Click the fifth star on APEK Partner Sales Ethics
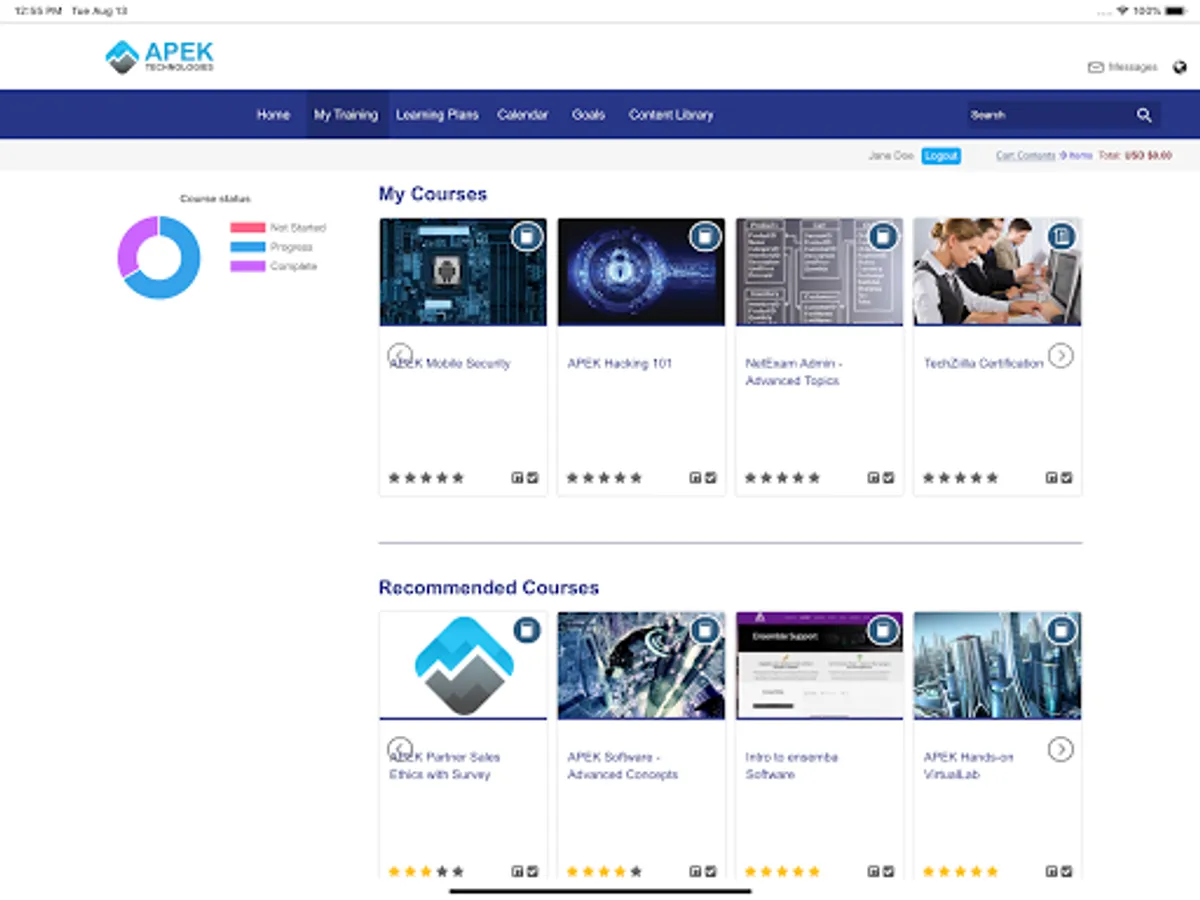Image resolution: width=1200 pixels, height=900 pixels. tap(458, 871)
